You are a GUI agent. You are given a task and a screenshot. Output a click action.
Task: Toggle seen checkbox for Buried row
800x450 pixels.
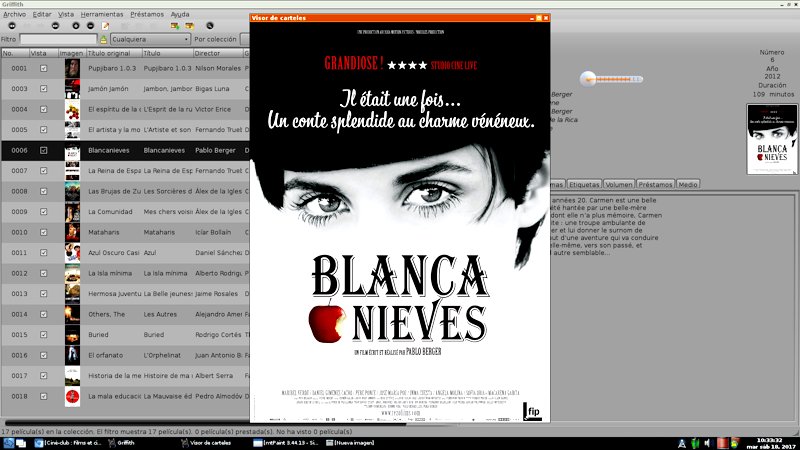[43, 335]
